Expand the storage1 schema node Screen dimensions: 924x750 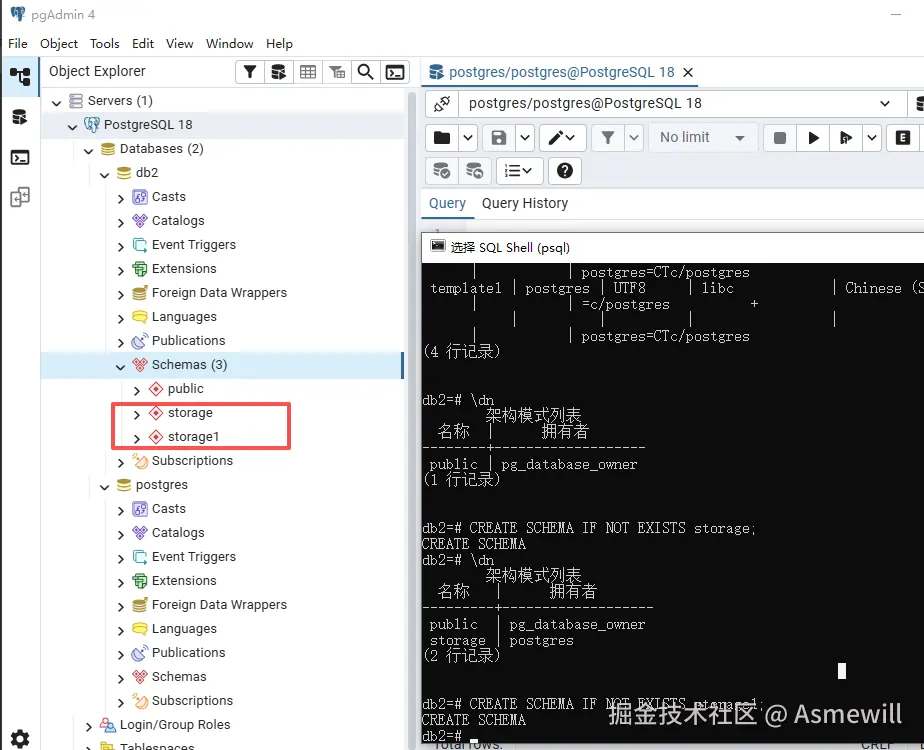tap(137, 438)
